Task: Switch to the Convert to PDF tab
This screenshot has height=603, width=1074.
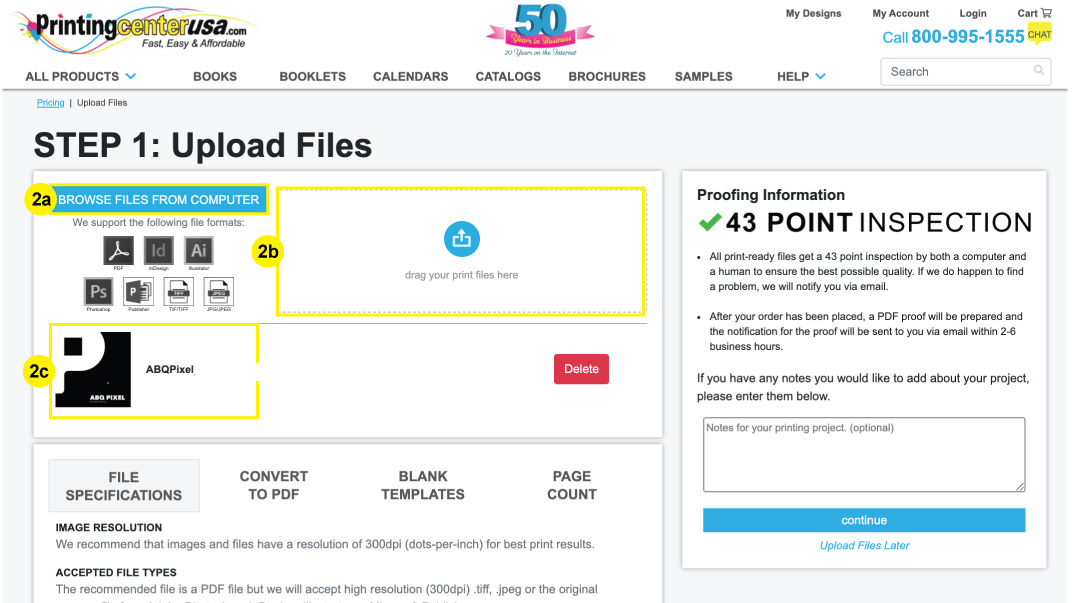Action: 273,485
